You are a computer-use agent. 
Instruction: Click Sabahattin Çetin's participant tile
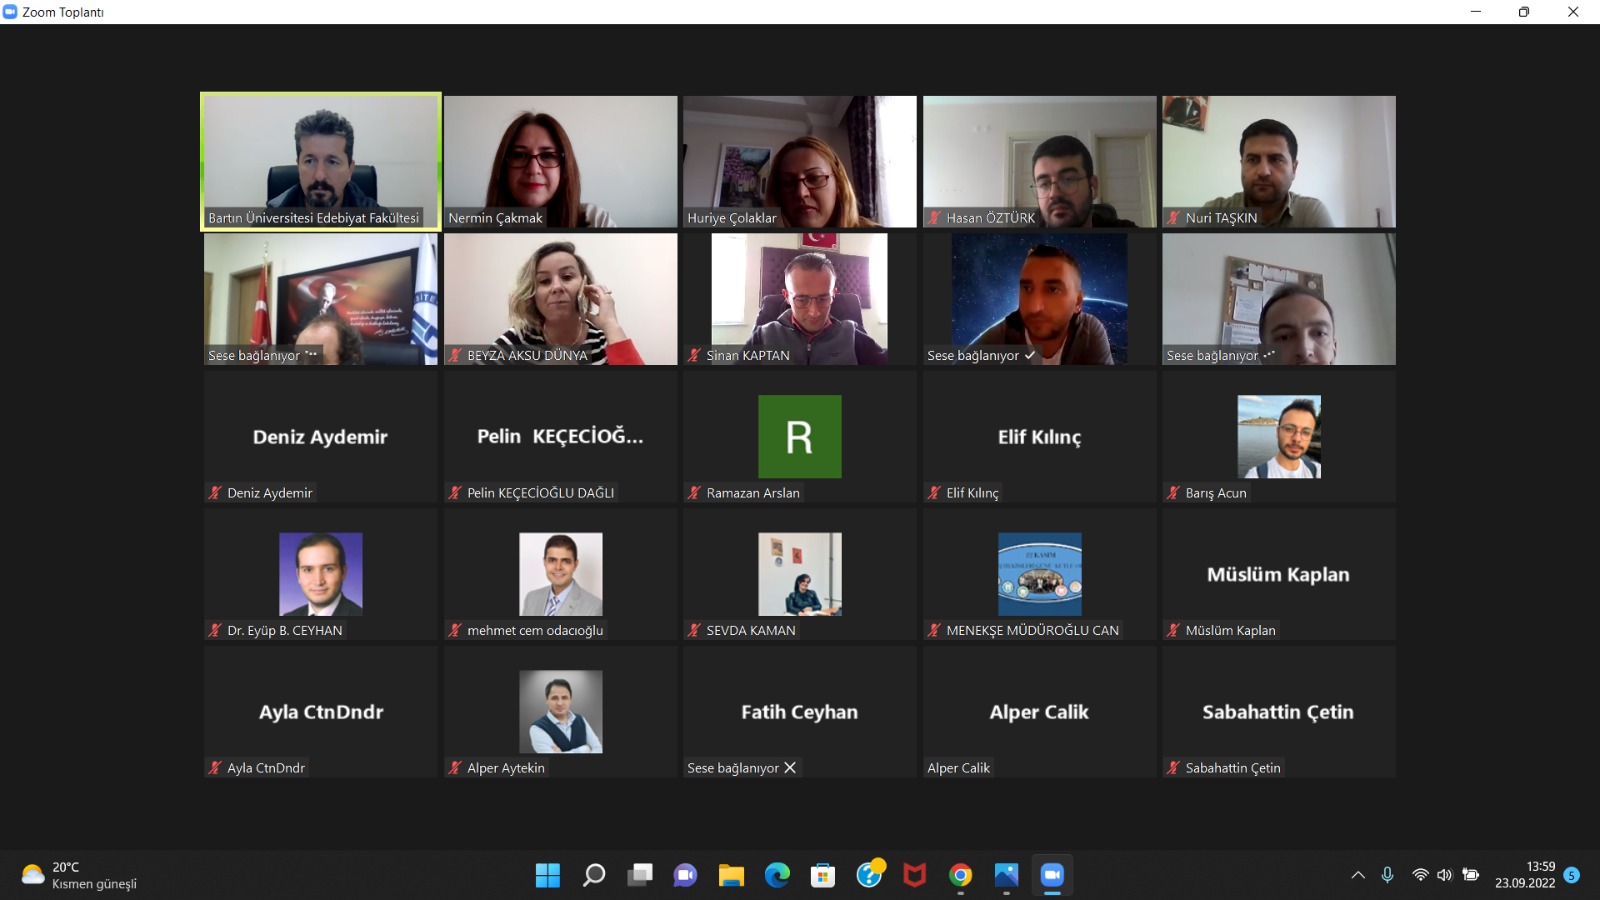pos(1278,712)
